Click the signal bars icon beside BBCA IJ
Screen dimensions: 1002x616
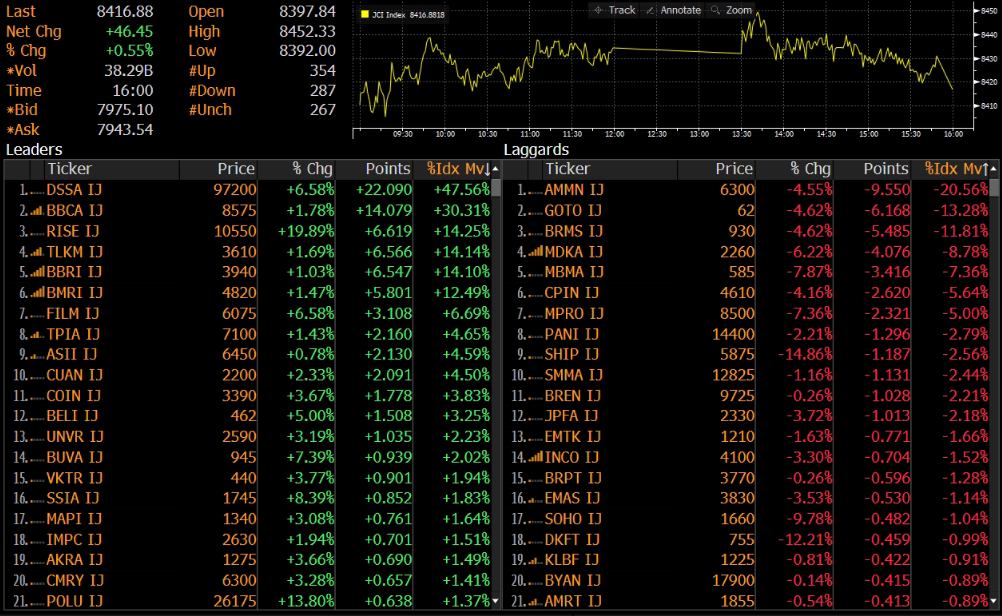click(37, 211)
